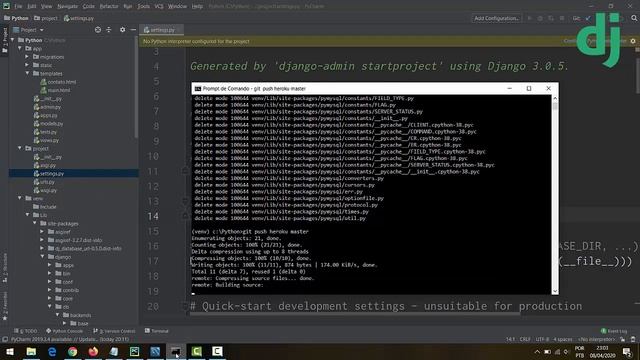Collapse the site-packages folder
This screenshot has width=640, height=360.
[34, 223]
